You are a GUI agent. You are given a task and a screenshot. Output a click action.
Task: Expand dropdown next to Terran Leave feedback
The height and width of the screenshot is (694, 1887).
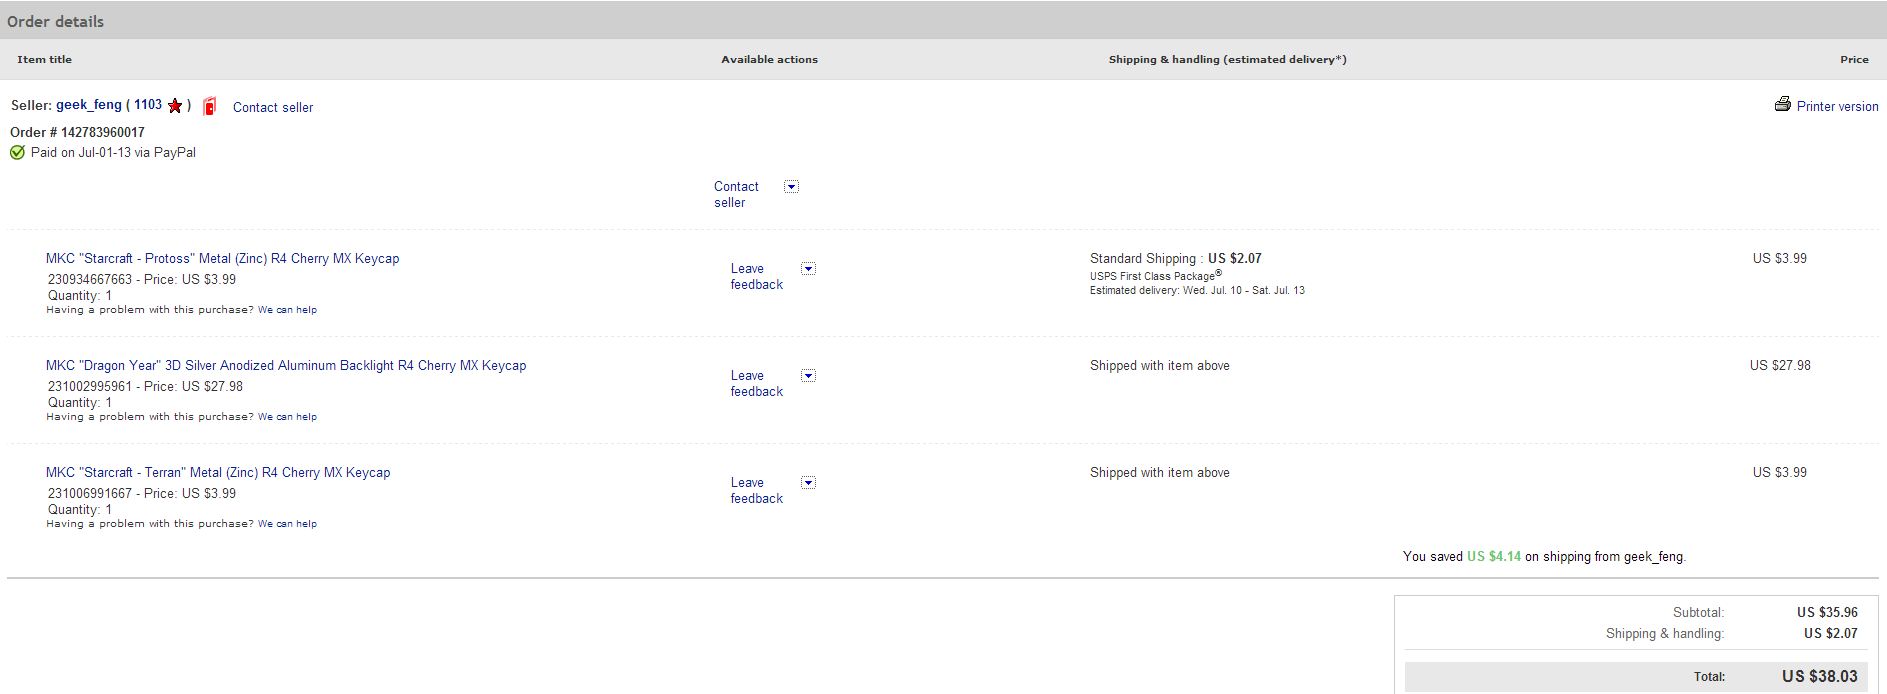pyautogui.click(x=808, y=483)
